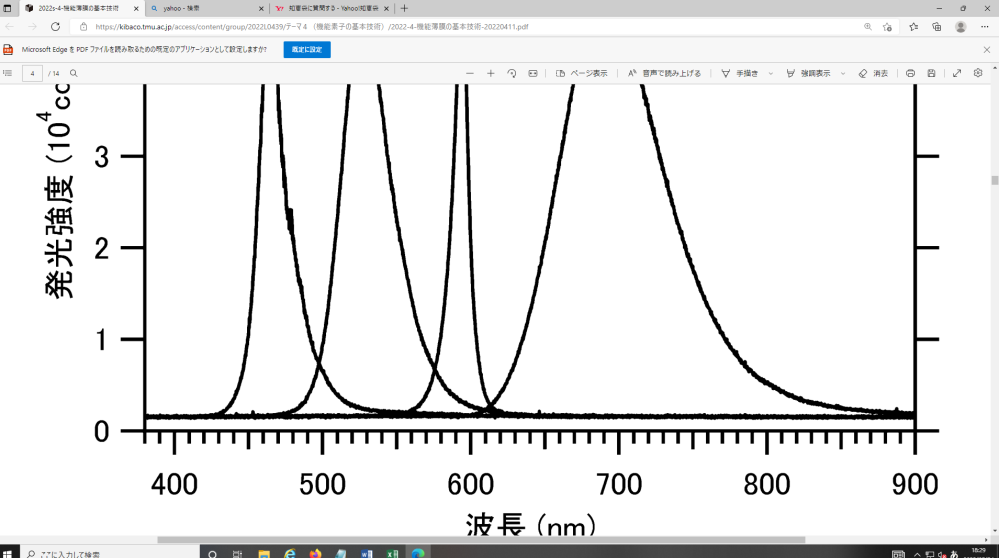This screenshot has width=999, height=558.
Task: Open PDF settings gear icon
Action: pyautogui.click(x=978, y=73)
